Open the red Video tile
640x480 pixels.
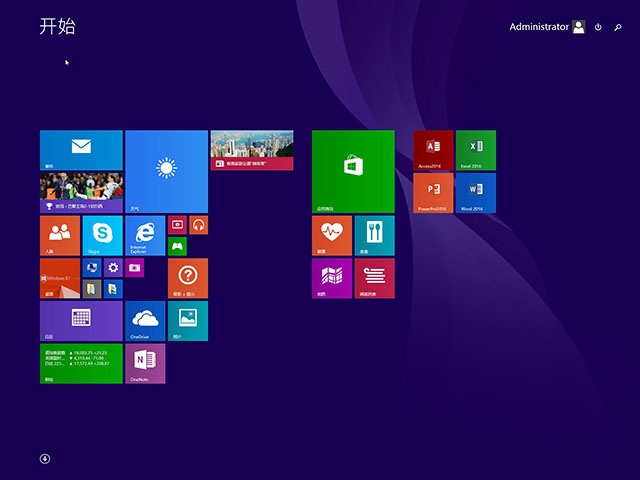177,225
